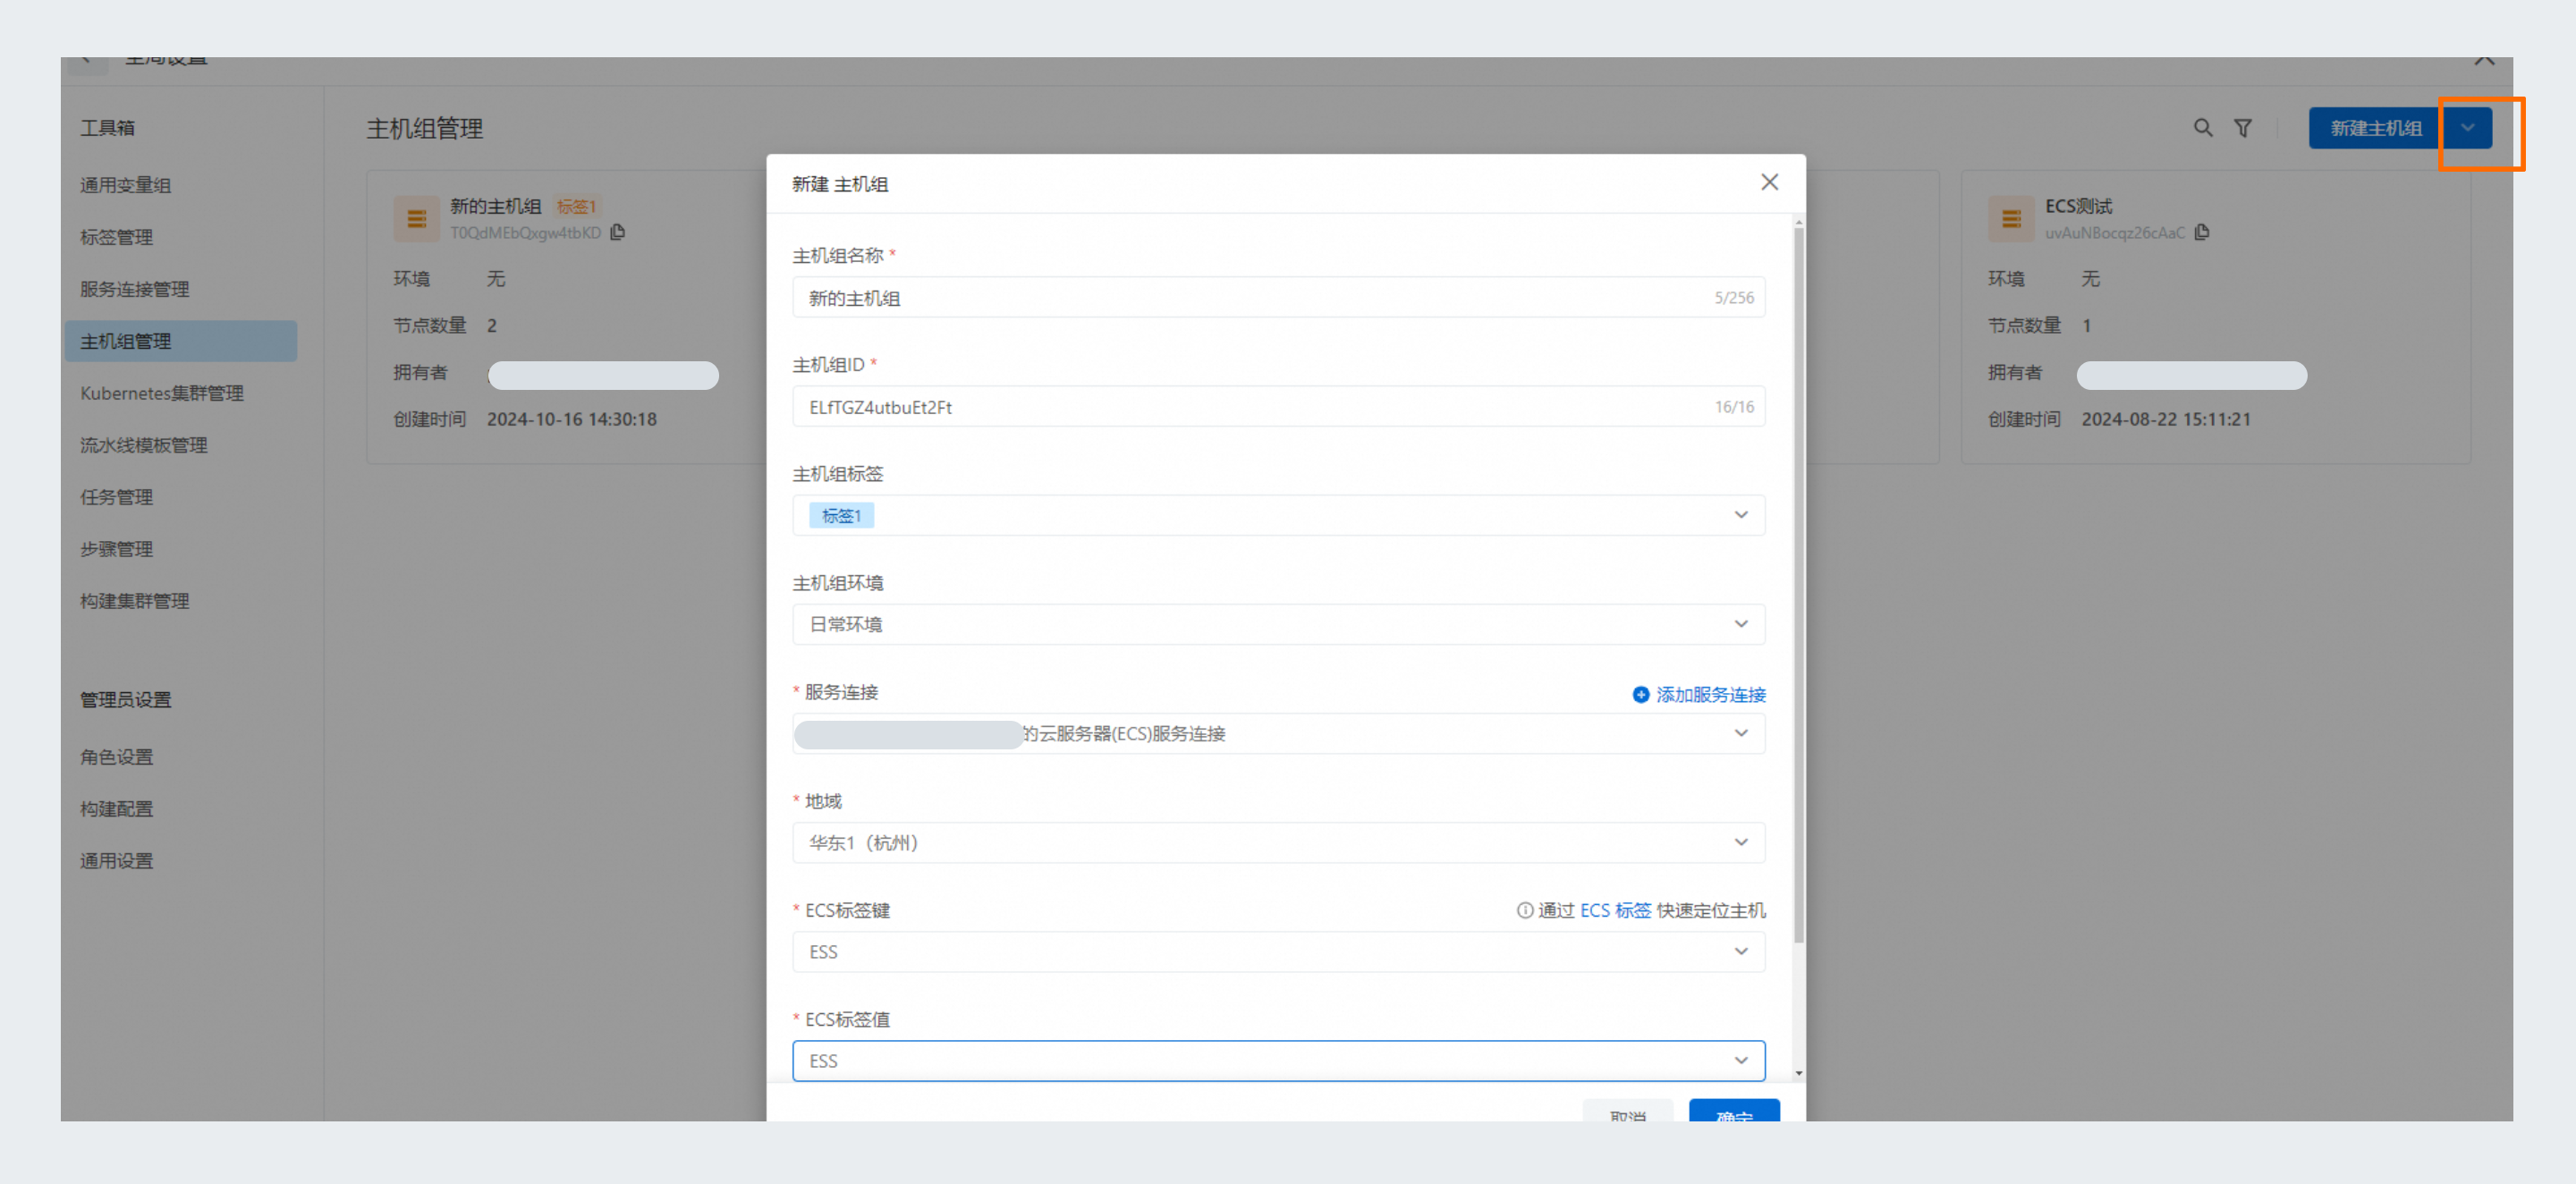Click the ECS测试 card orange icon
Viewport: 2576px width, 1184px height.
[2011, 218]
